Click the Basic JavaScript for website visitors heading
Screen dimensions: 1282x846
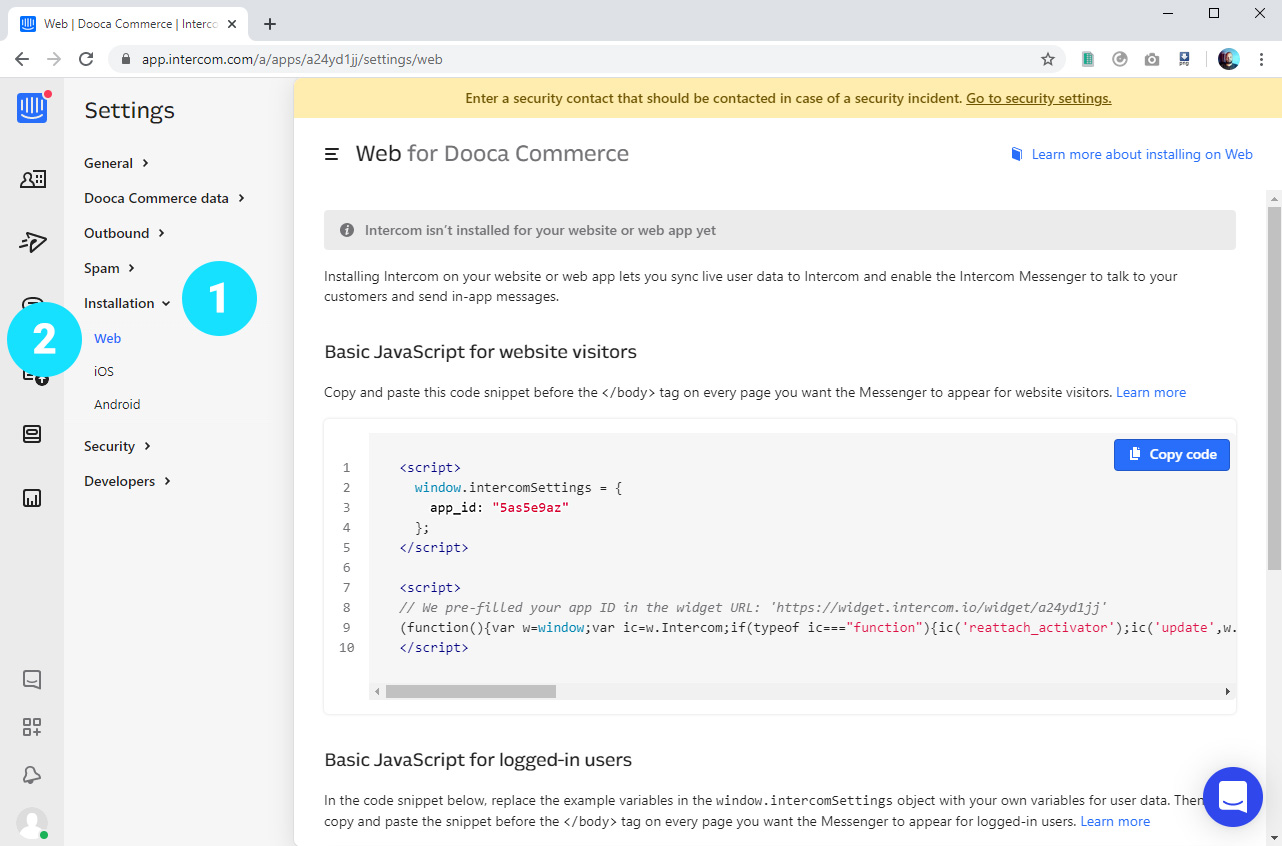pyautogui.click(x=481, y=351)
